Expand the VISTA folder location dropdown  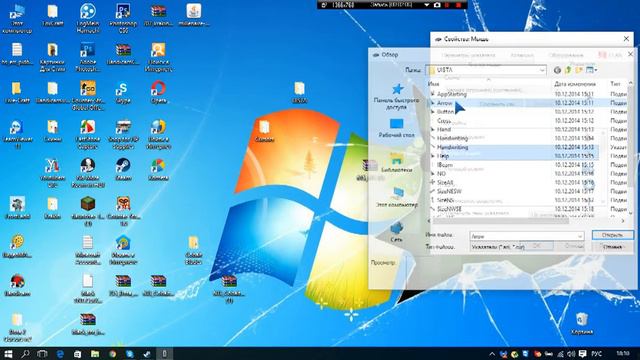click(542, 70)
